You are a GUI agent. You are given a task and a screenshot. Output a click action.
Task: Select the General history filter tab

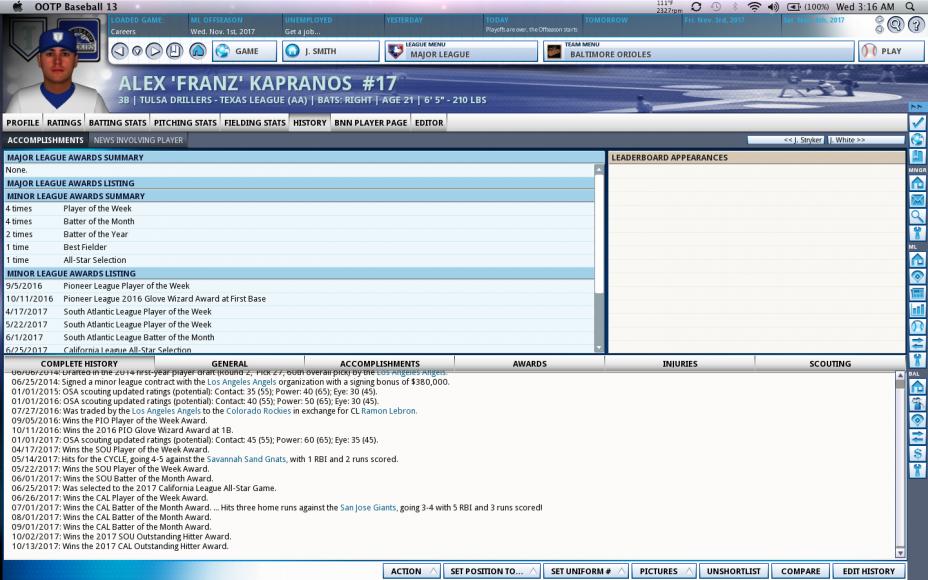tap(230, 363)
